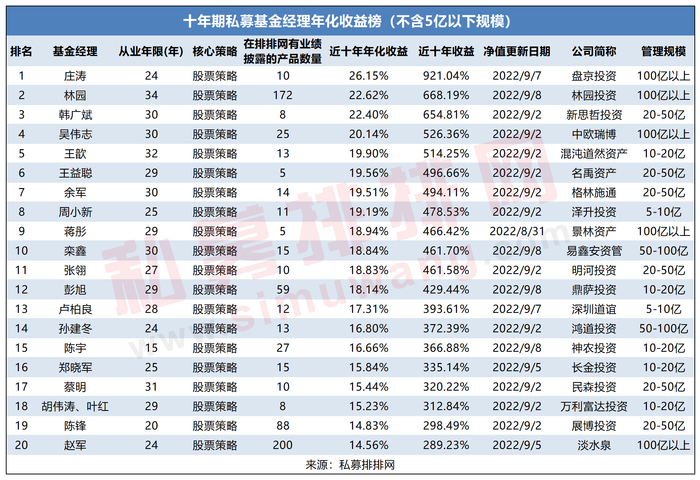The height and width of the screenshot is (480, 700).
Task: Select the cell 胡伟涛、叶红
Action: point(75,406)
